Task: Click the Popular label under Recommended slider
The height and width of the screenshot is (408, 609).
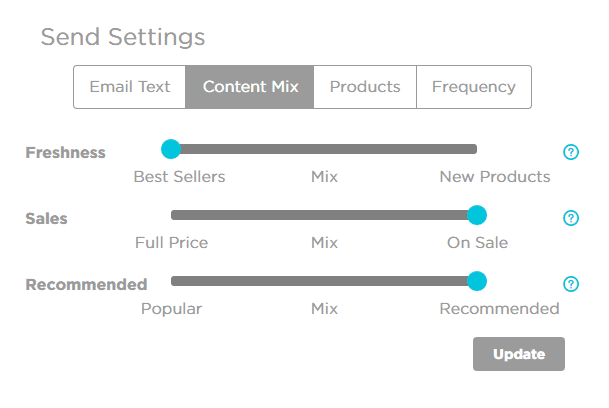Action: 171,309
